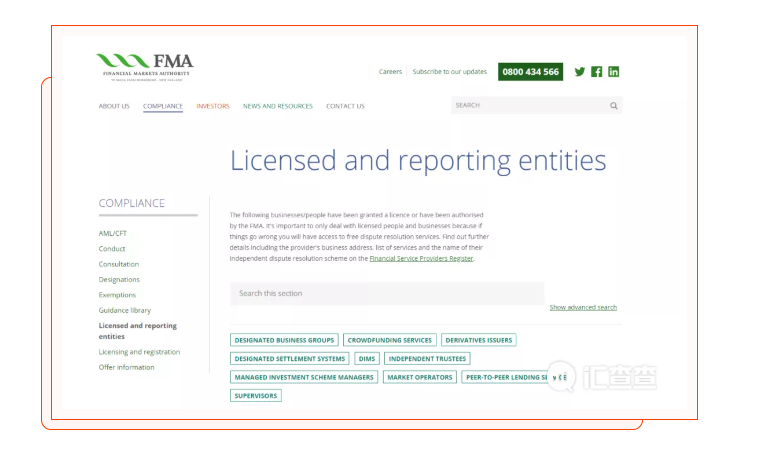Open Guidance library in sidebar
Image resolution: width=764 pixels, height=452 pixels.
pyautogui.click(x=125, y=310)
